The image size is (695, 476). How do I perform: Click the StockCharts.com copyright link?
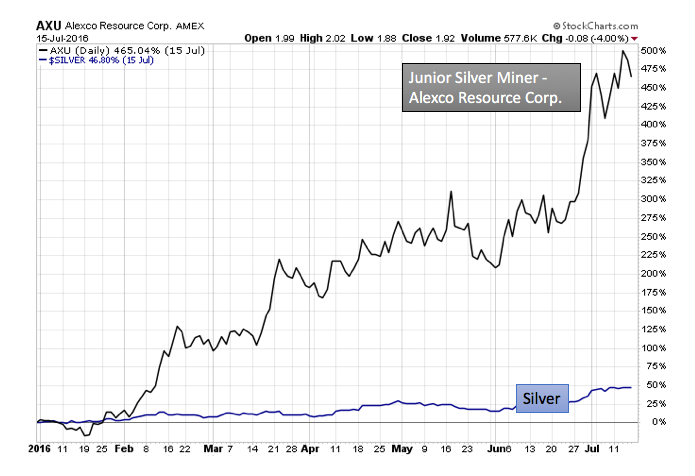pyautogui.click(x=618, y=24)
